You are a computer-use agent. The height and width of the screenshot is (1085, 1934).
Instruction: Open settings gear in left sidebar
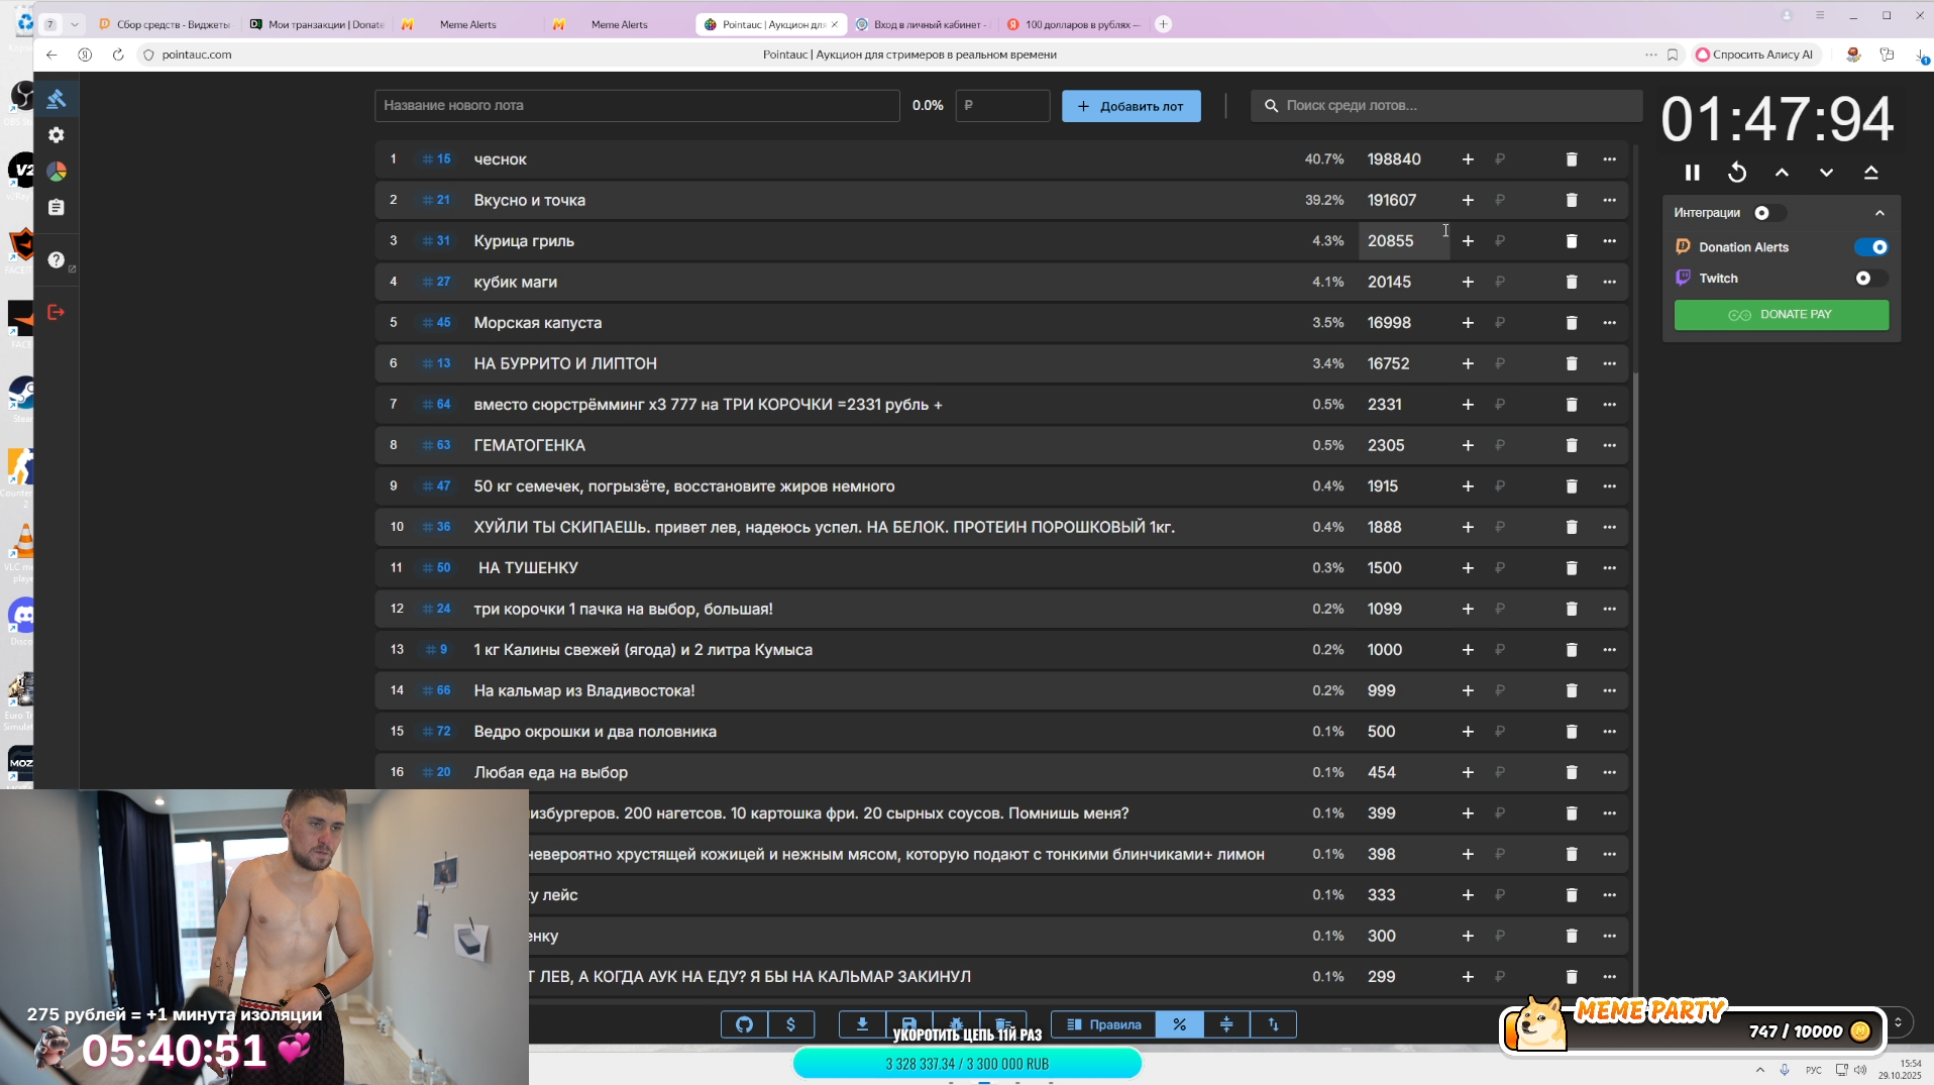pyautogui.click(x=56, y=135)
